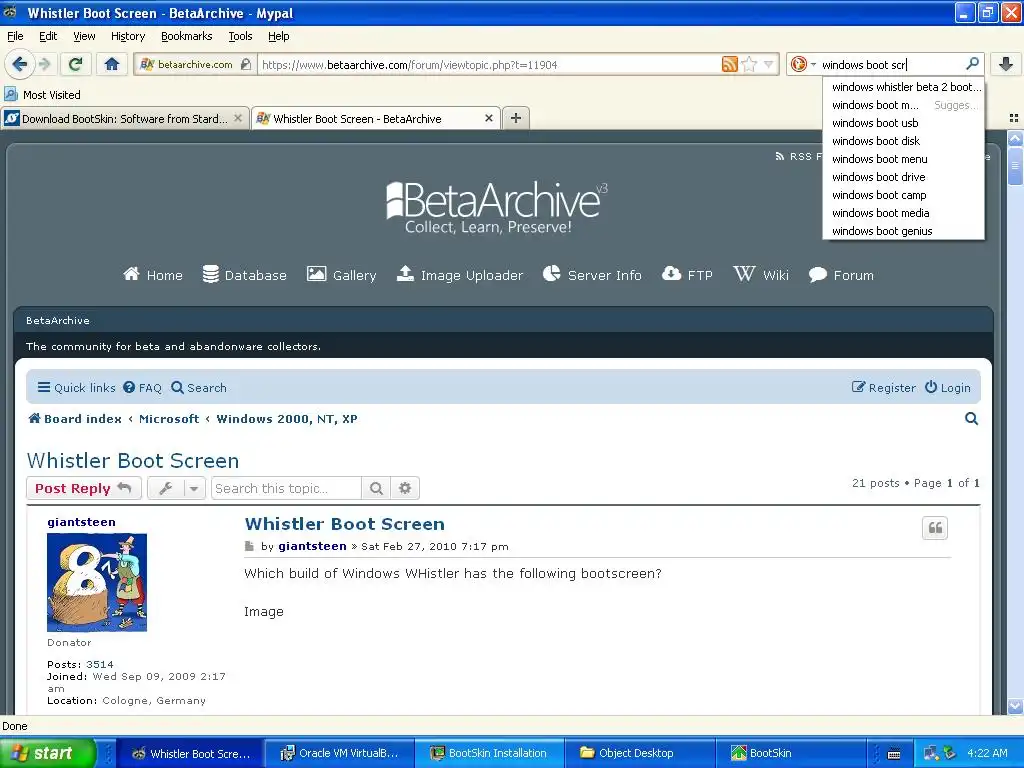Open a new tab with plus button
Image resolution: width=1024 pixels, height=768 pixels.
pos(516,118)
